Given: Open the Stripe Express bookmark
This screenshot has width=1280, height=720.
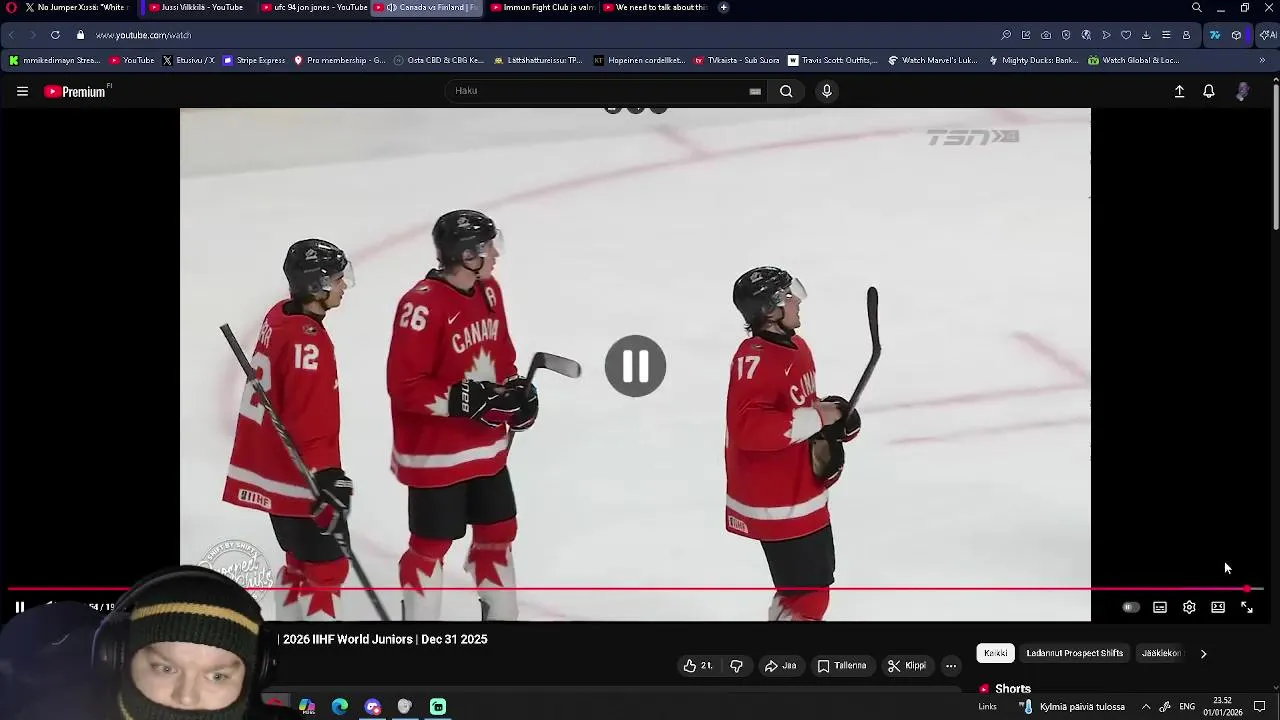Looking at the screenshot, I should click(255, 60).
